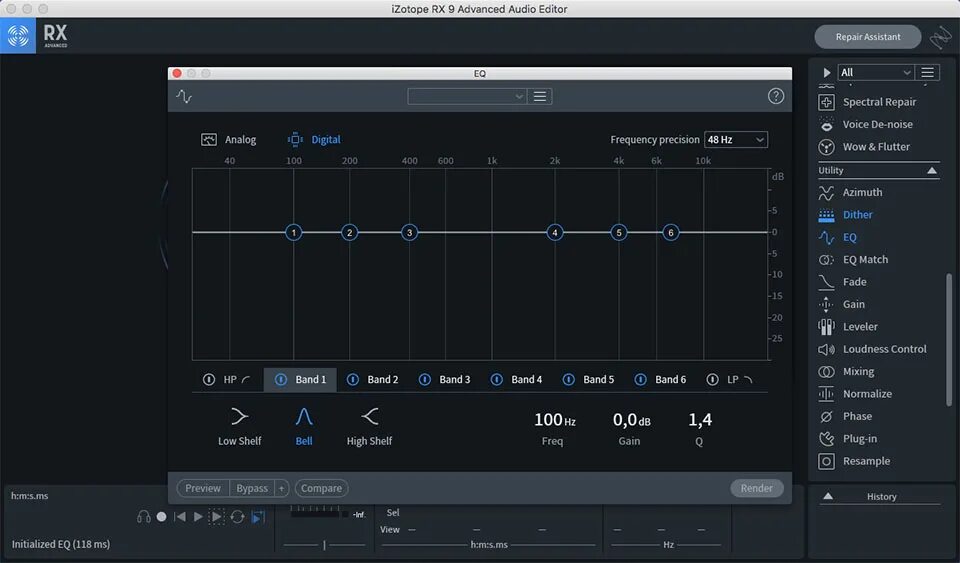
Task: Click the 0,0 dB Gain value field
Action: point(631,420)
